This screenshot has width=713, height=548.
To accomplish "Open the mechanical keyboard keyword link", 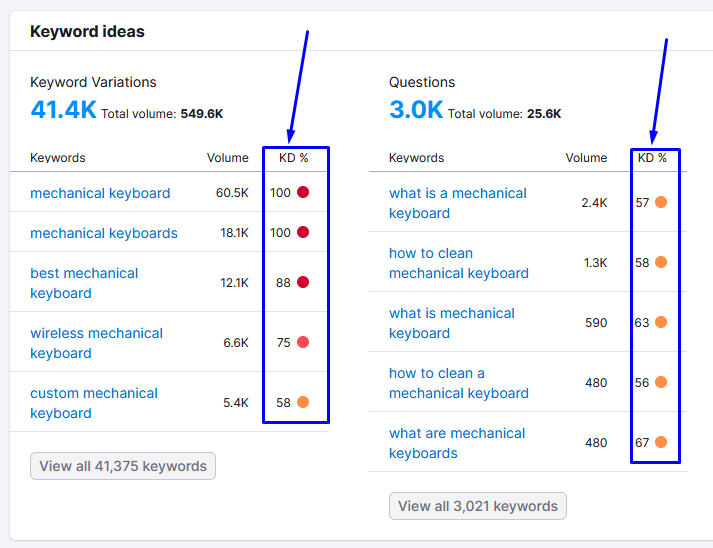I will pyautogui.click(x=100, y=193).
